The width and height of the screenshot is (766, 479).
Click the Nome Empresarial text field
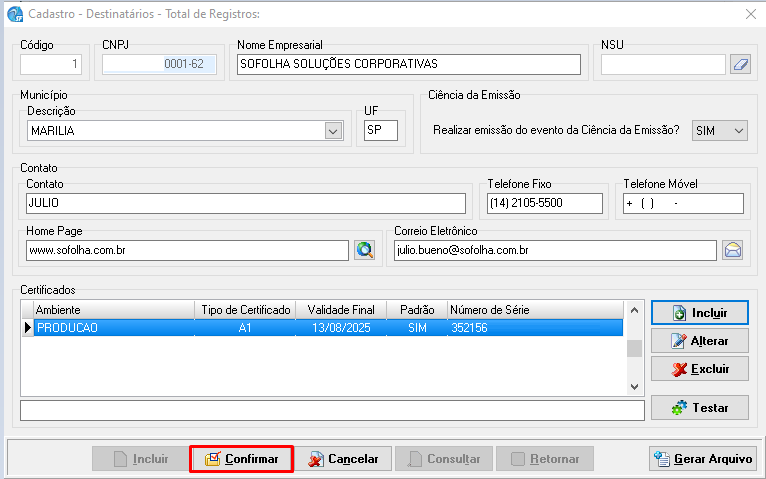click(408, 64)
